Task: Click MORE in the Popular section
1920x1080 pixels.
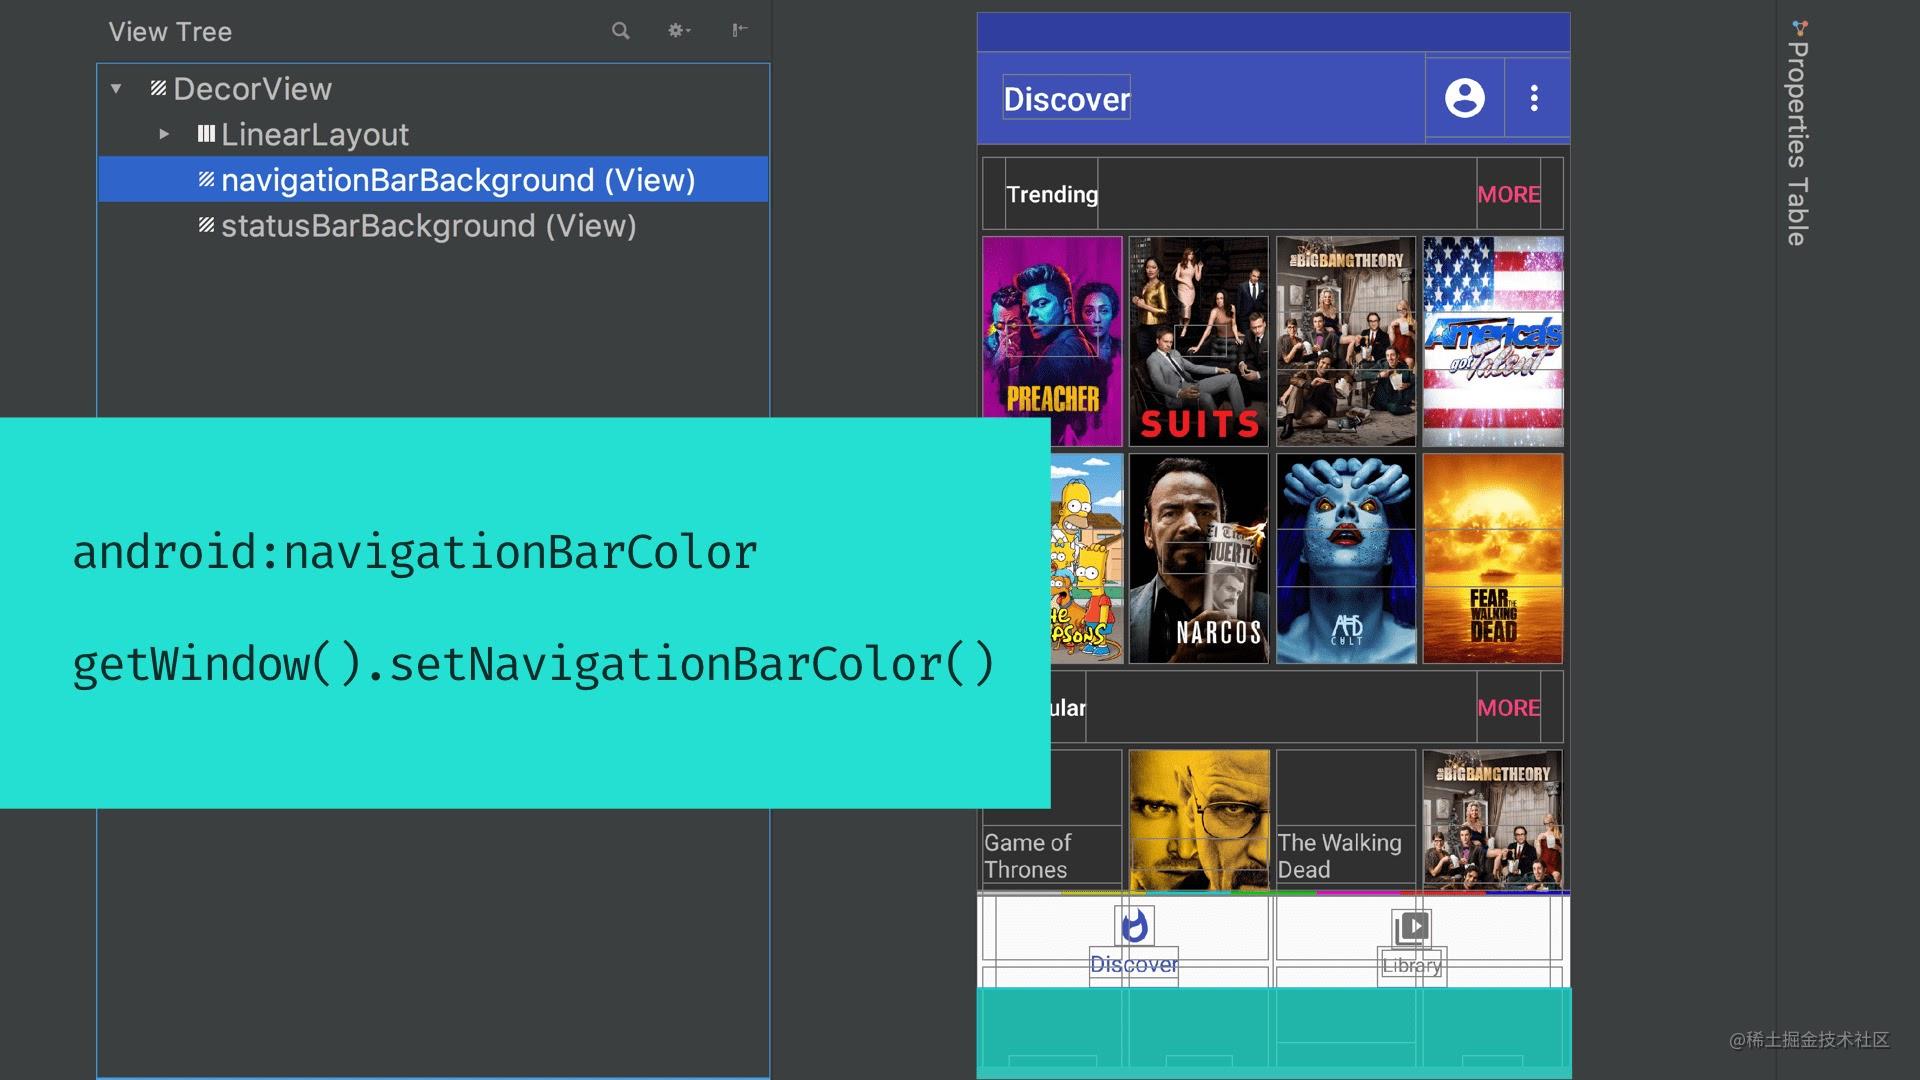Action: 1508,708
